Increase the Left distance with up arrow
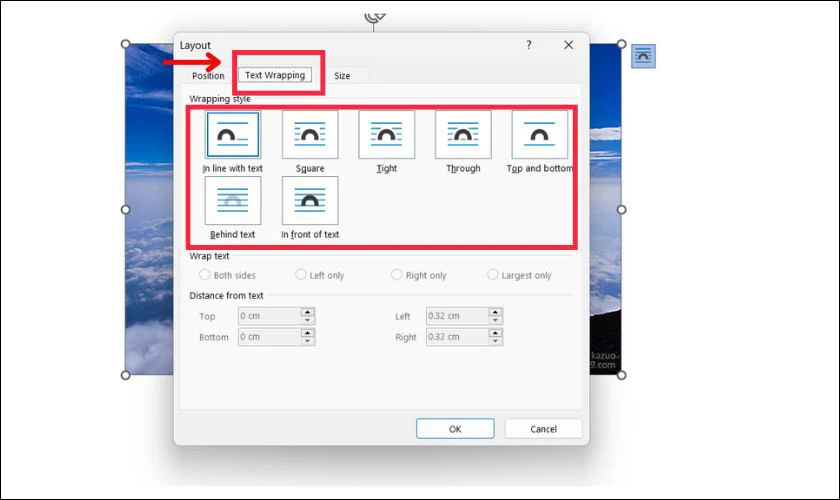 (x=496, y=312)
